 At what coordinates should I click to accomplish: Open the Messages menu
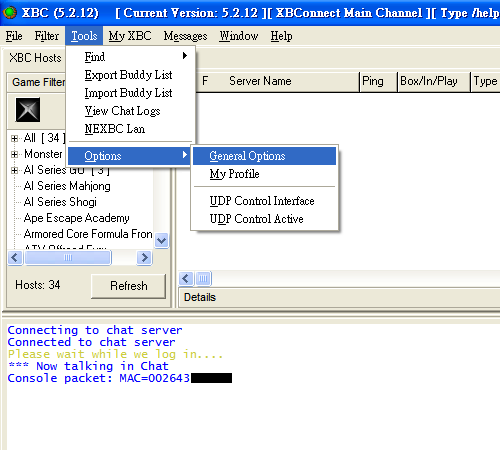(185, 36)
